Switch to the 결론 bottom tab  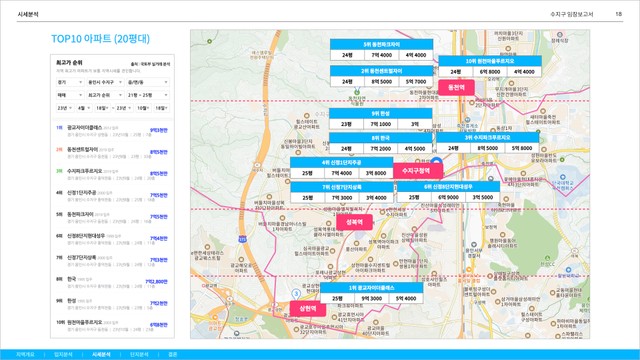click(x=173, y=355)
